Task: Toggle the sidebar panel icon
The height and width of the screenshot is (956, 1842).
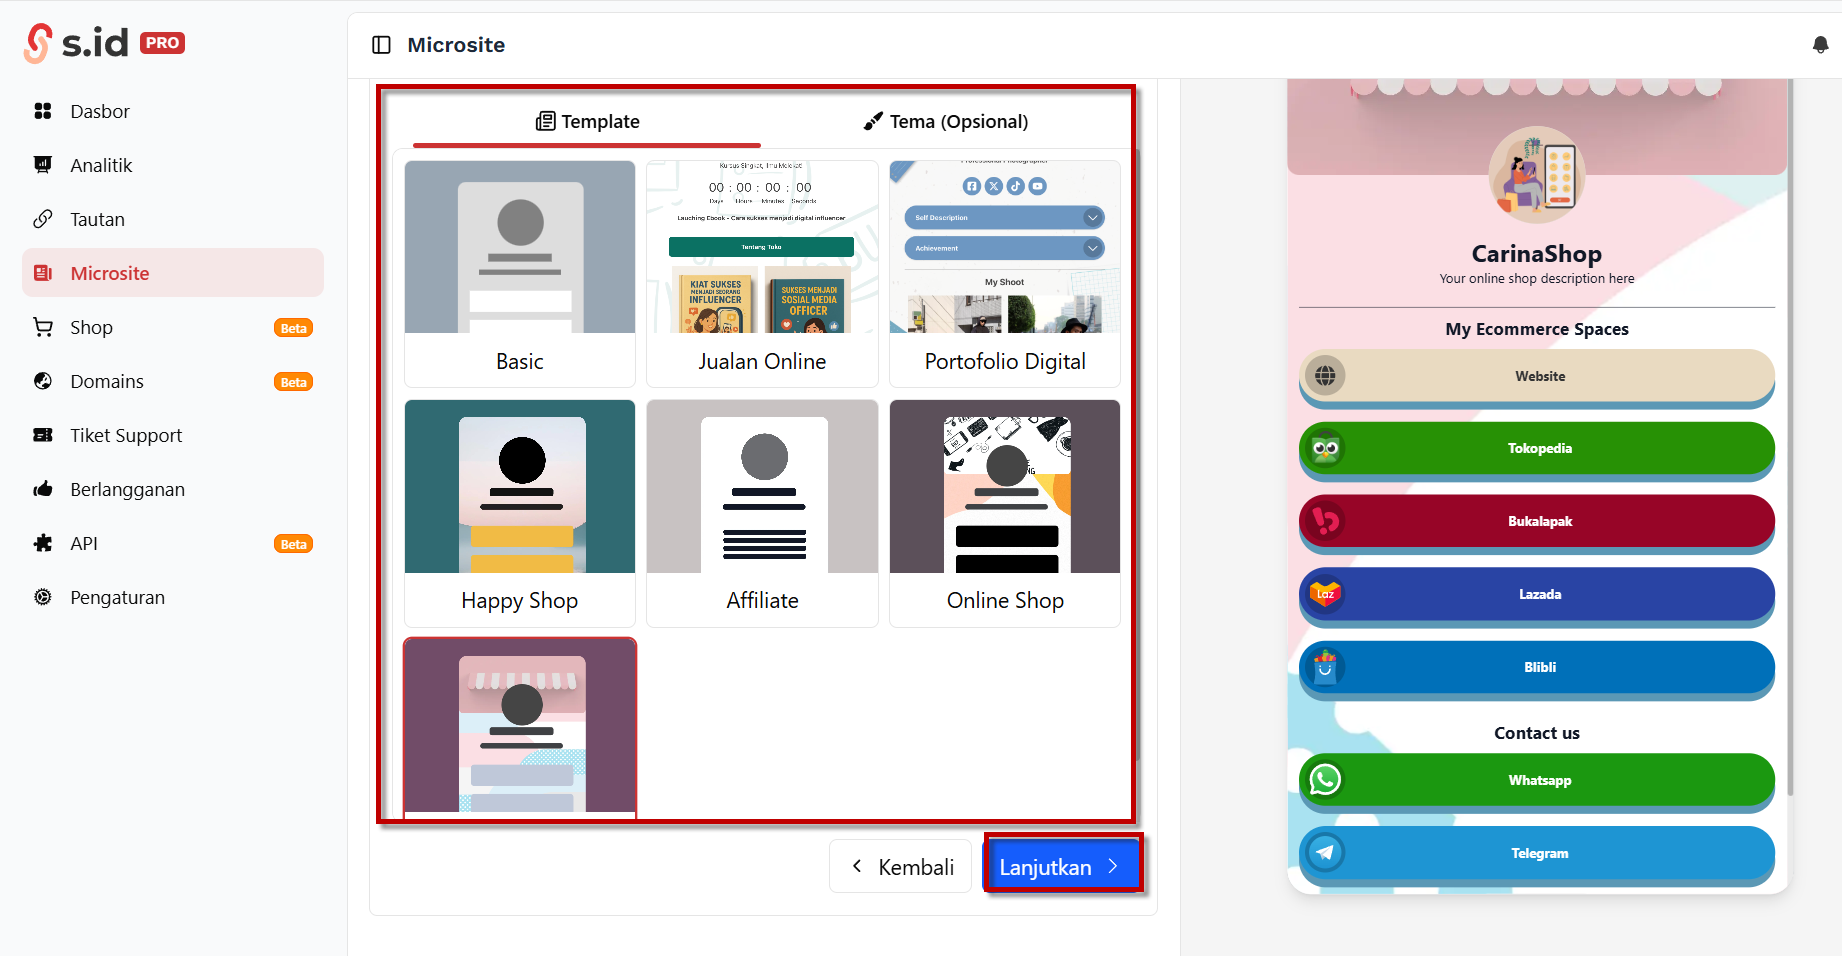Action: (x=381, y=45)
